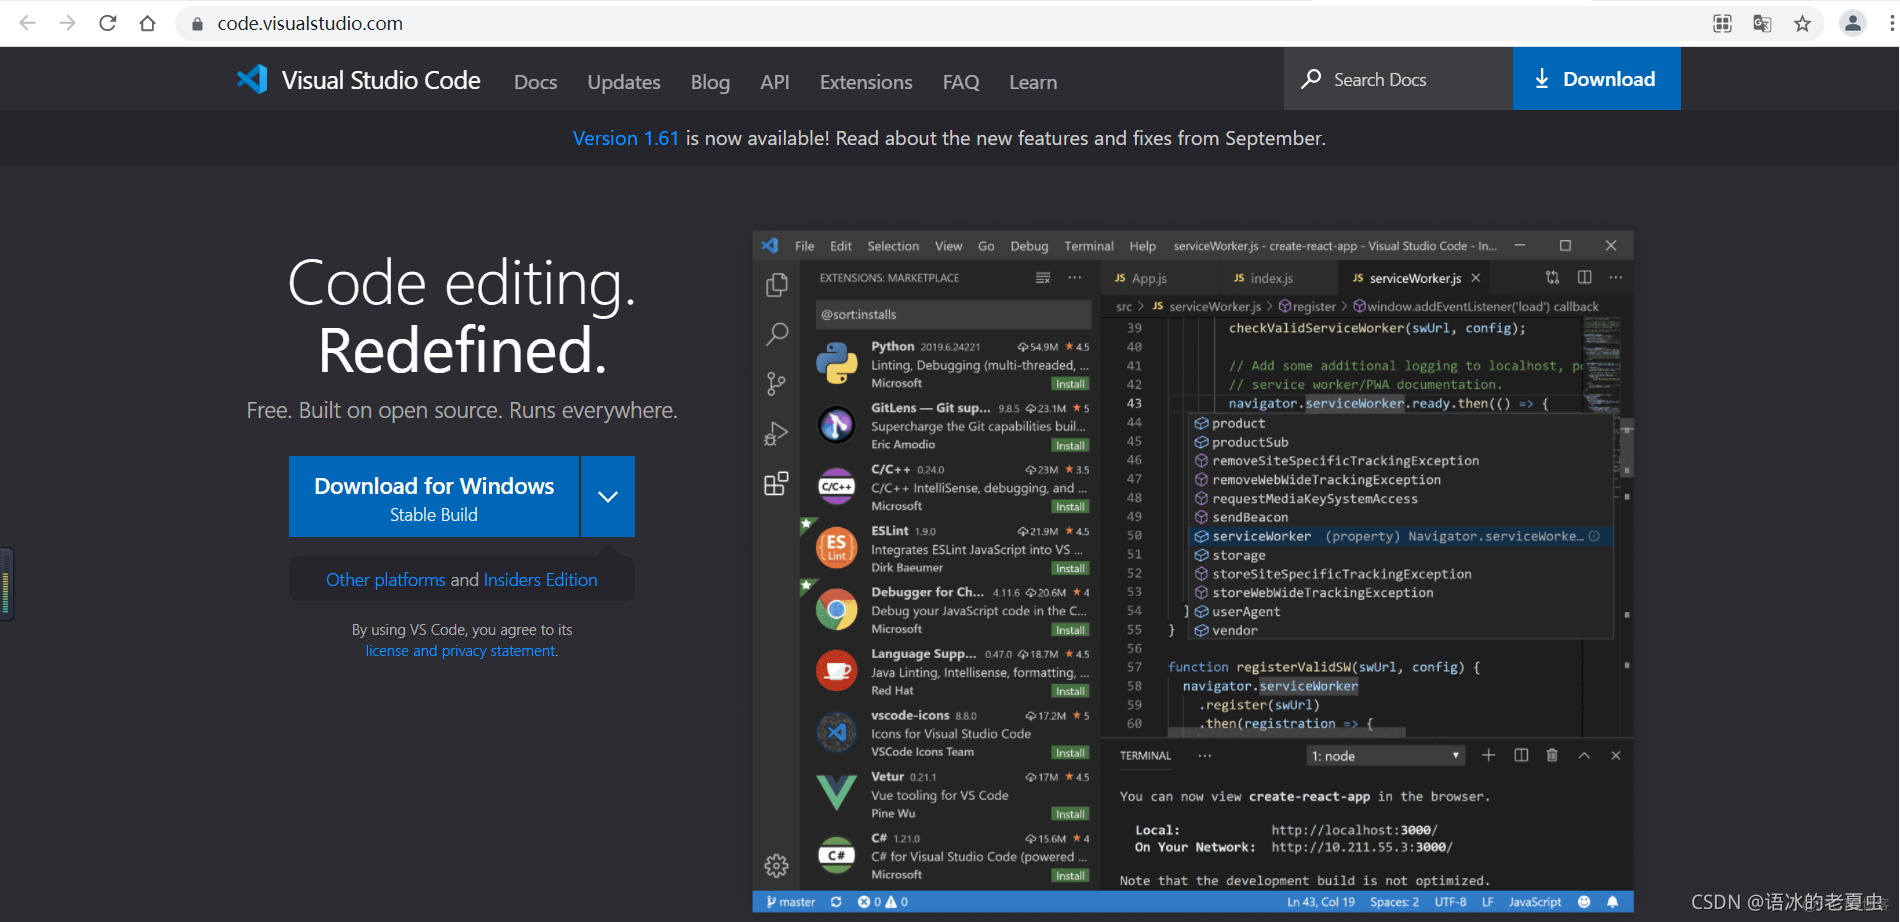Open the Version 1.61 link

pyautogui.click(x=626, y=138)
